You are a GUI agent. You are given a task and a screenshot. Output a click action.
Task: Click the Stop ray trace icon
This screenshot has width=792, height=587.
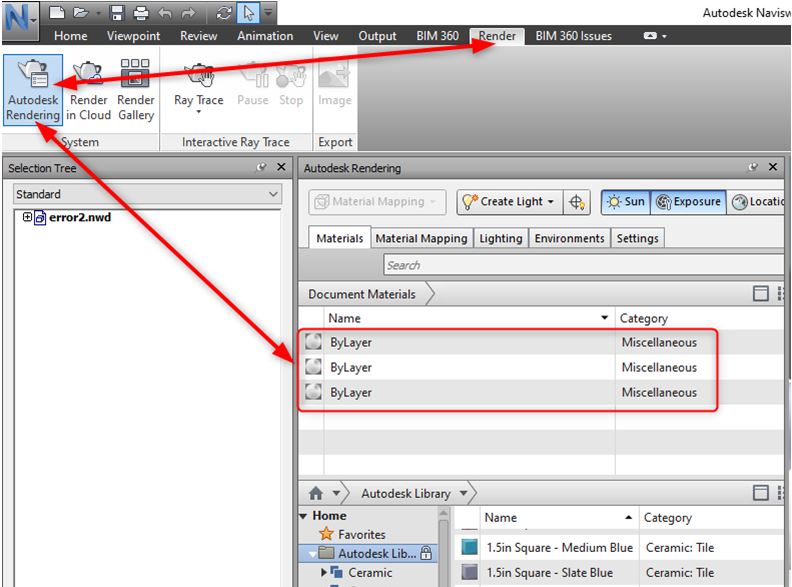point(291,74)
